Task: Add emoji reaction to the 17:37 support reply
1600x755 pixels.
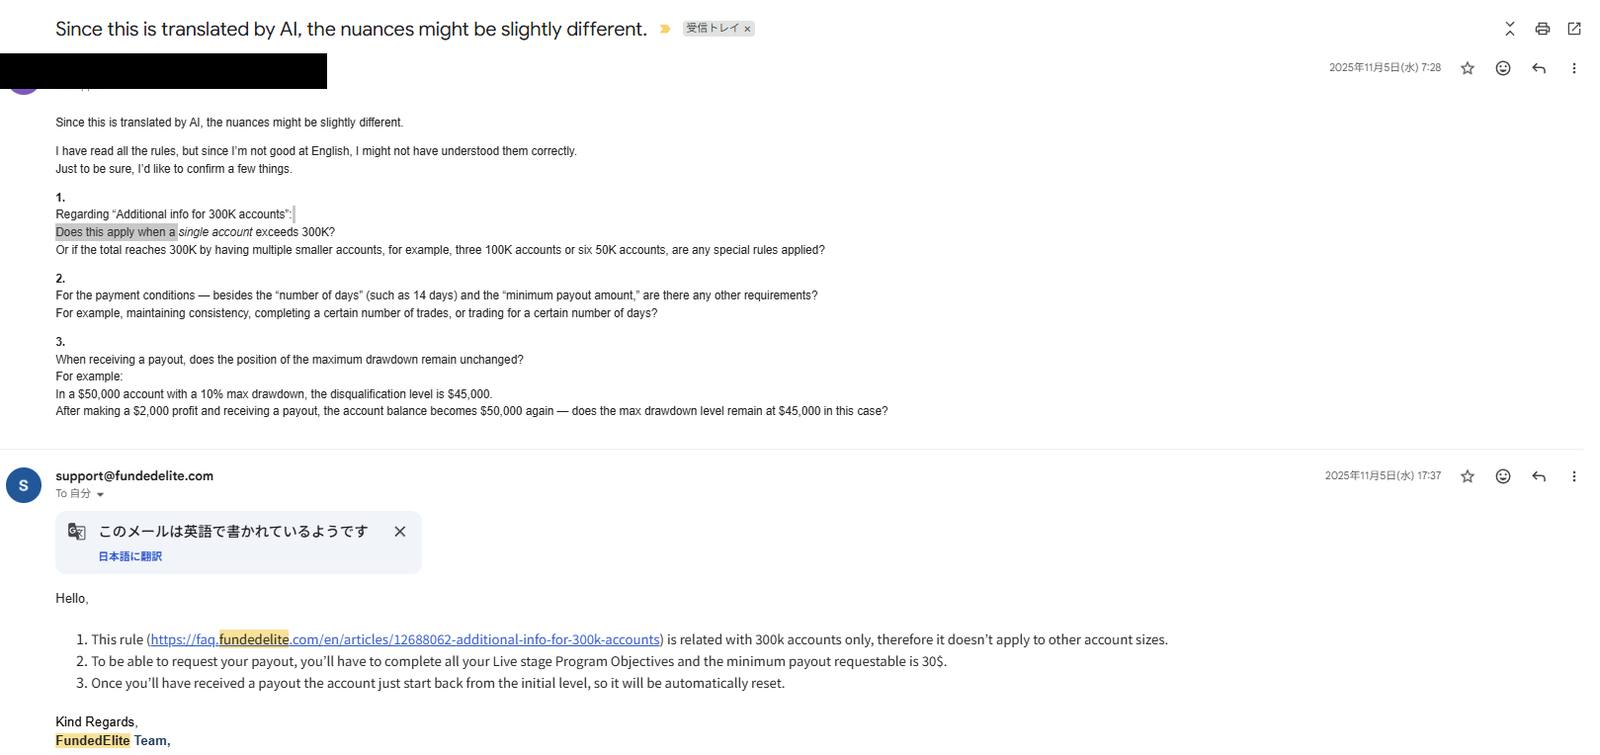Action: coord(1503,477)
